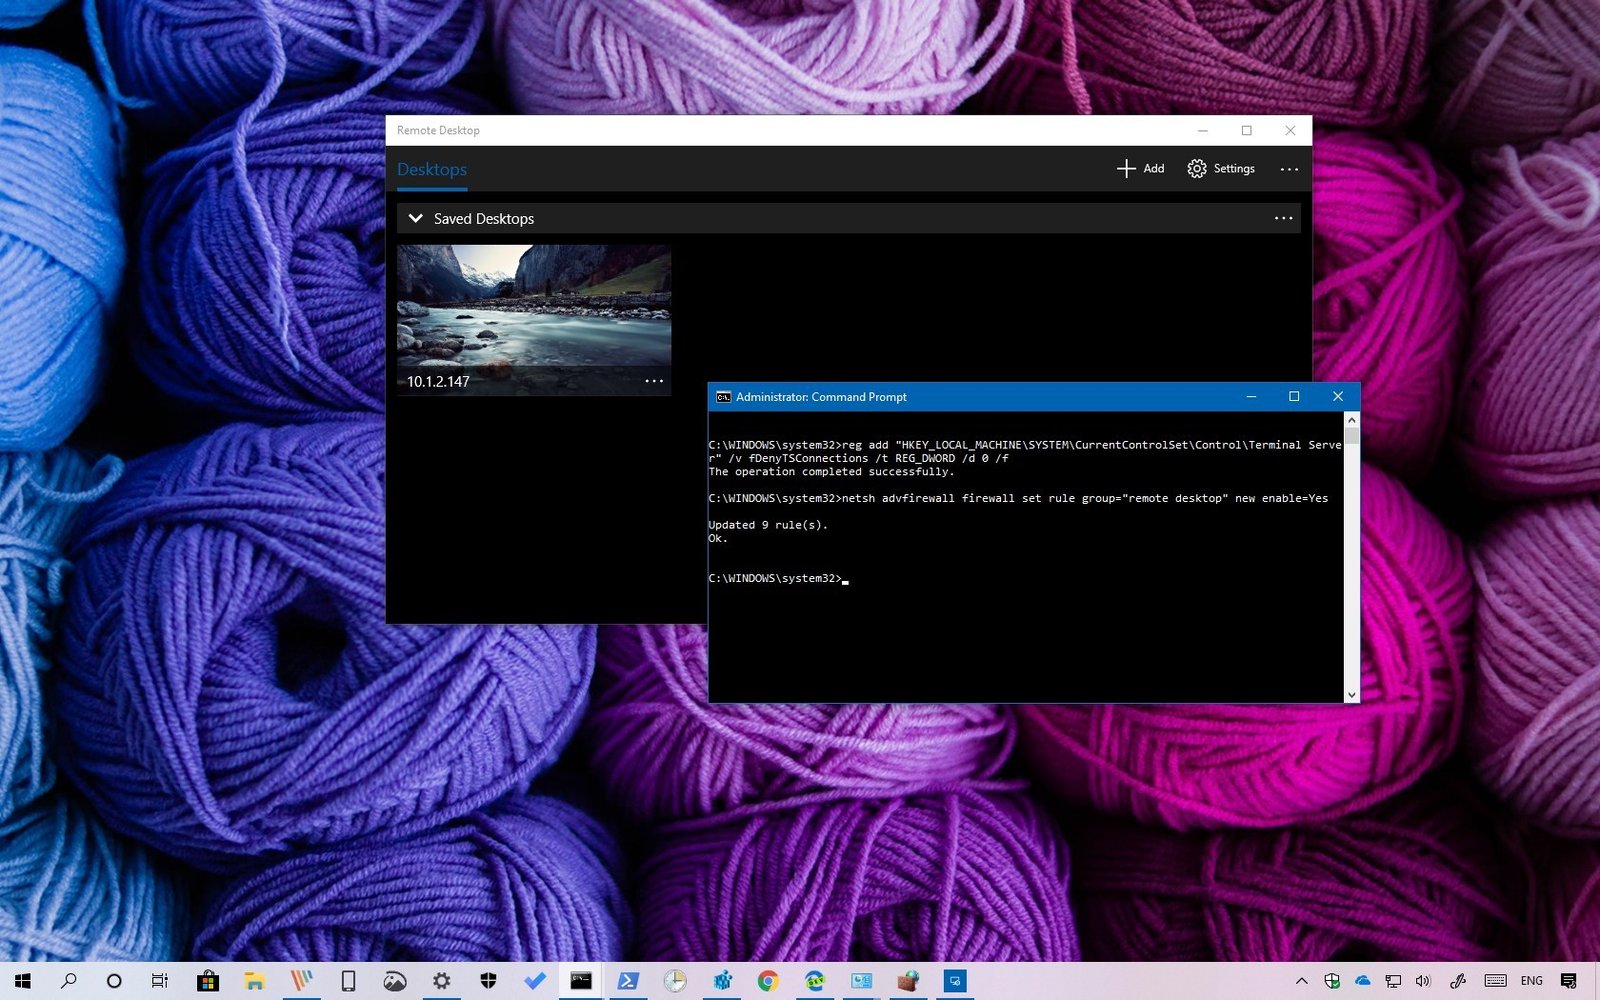The width and height of the screenshot is (1600, 1000).
Task: Open the 10.1.2.147 desktop thumbnail
Action: pos(534,308)
